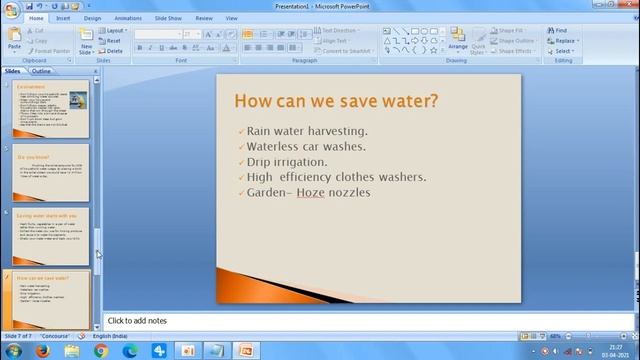Increase font size with Grow Font
This screenshot has height=360, width=640.
(209, 35)
